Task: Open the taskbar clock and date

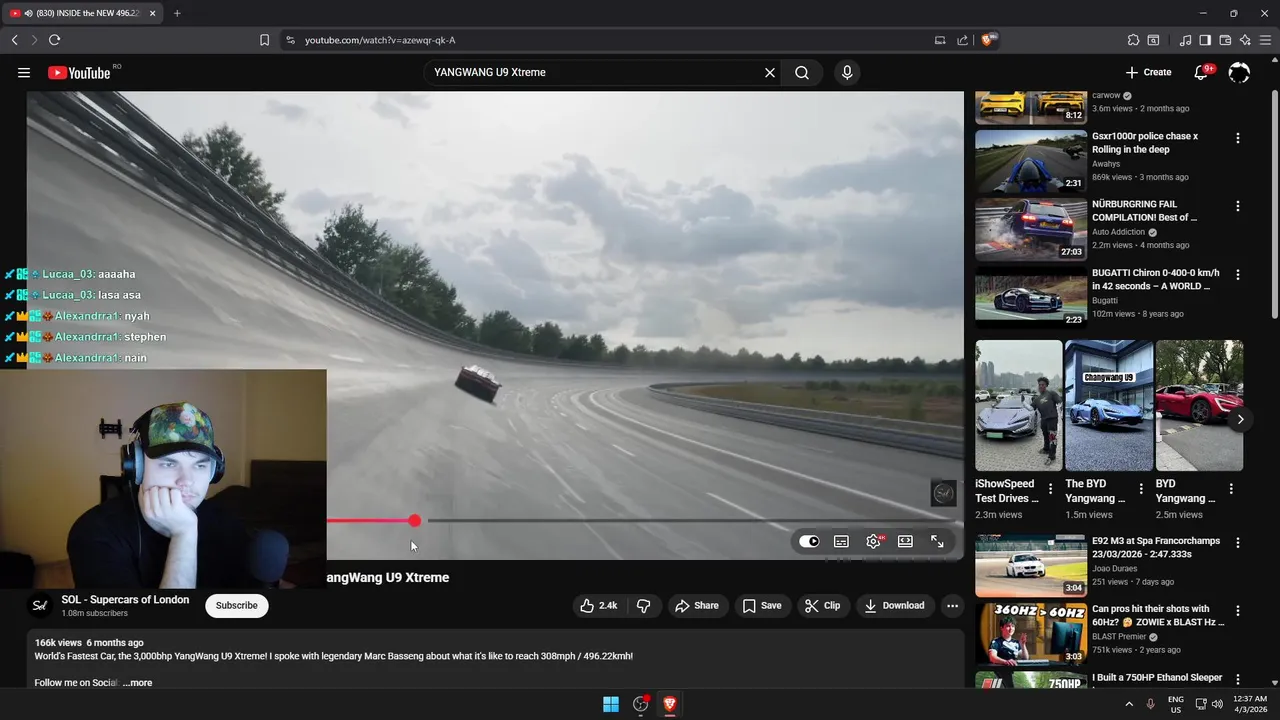Action: (x=1251, y=704)
